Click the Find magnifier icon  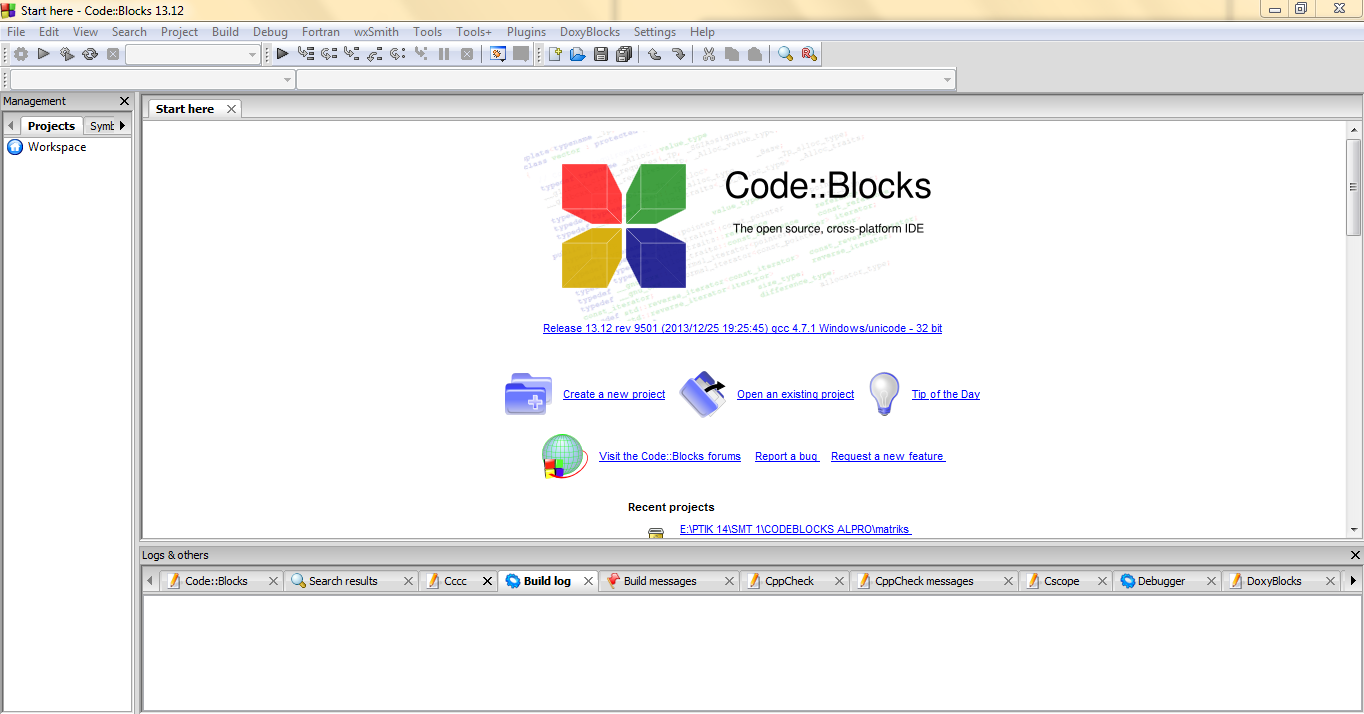click(x=786, y=54)
